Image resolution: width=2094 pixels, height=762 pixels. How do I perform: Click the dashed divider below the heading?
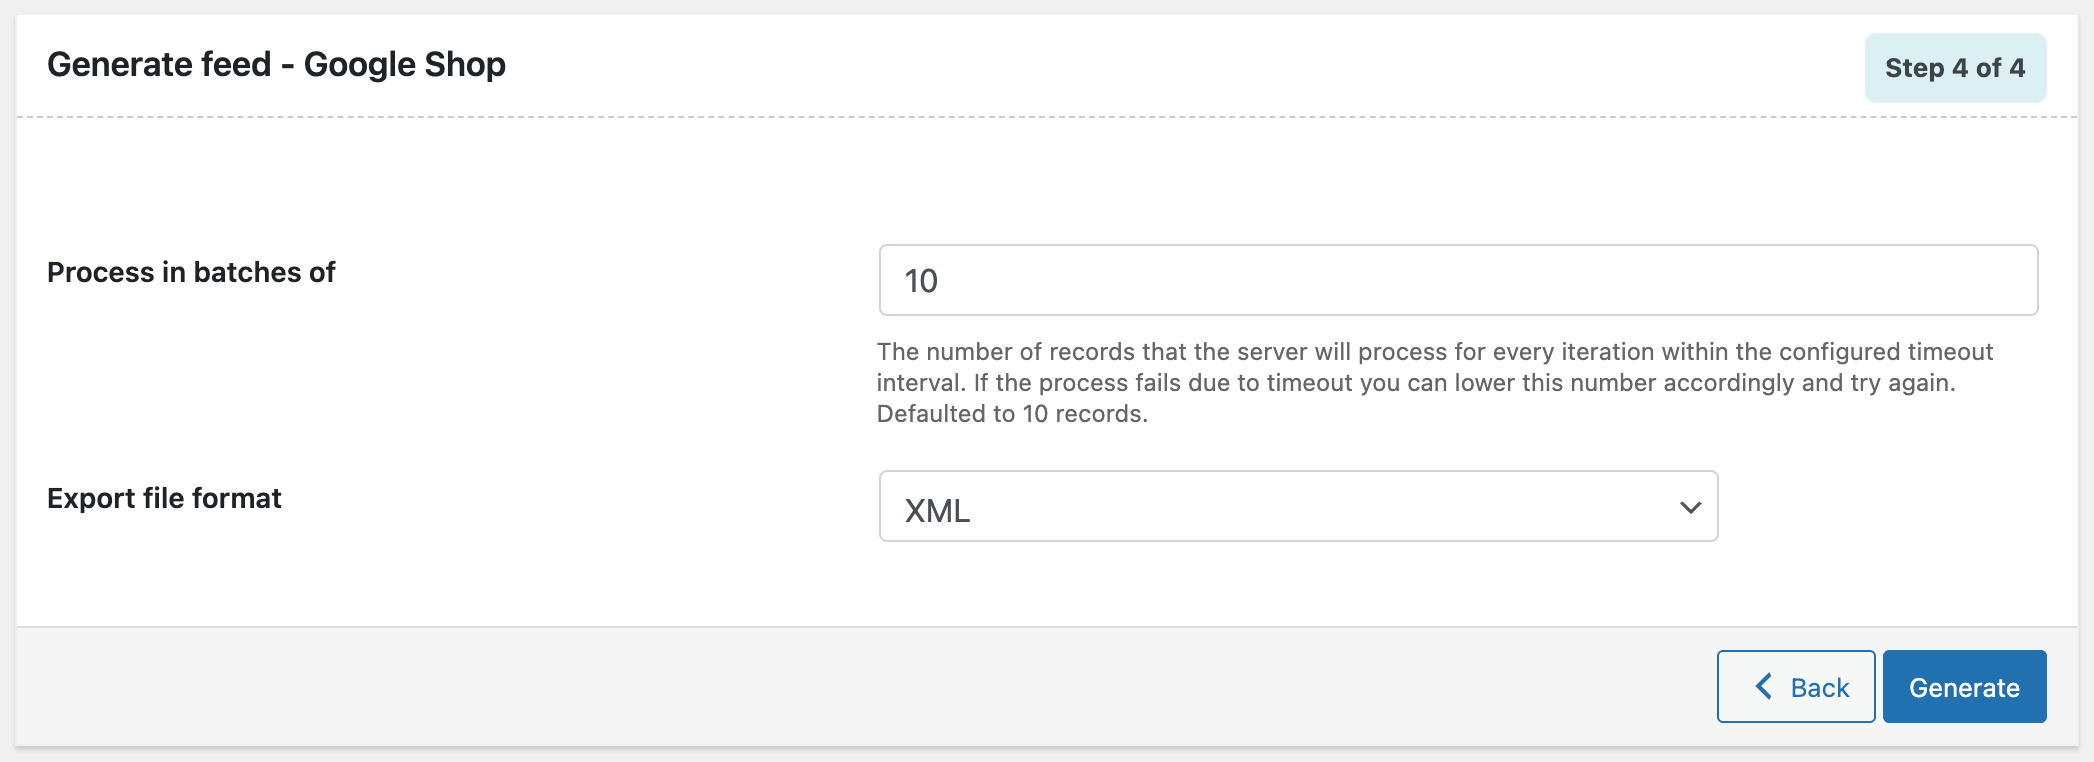1046,117
